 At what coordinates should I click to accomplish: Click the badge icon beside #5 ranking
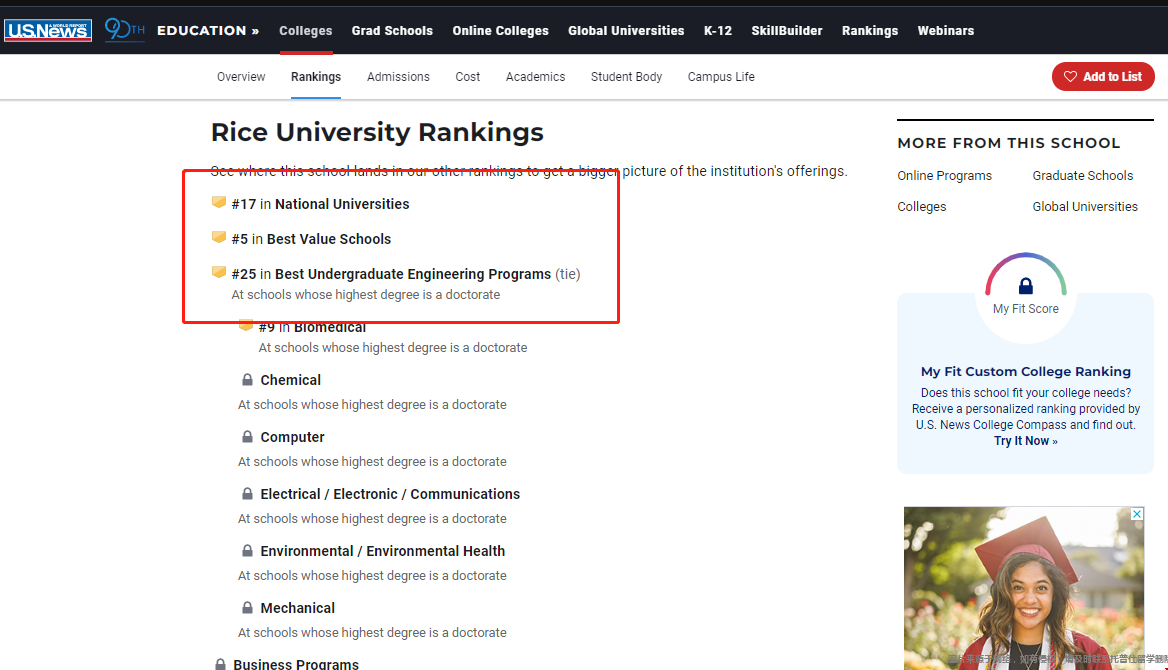pyautogui.click(x=218, y=237)
